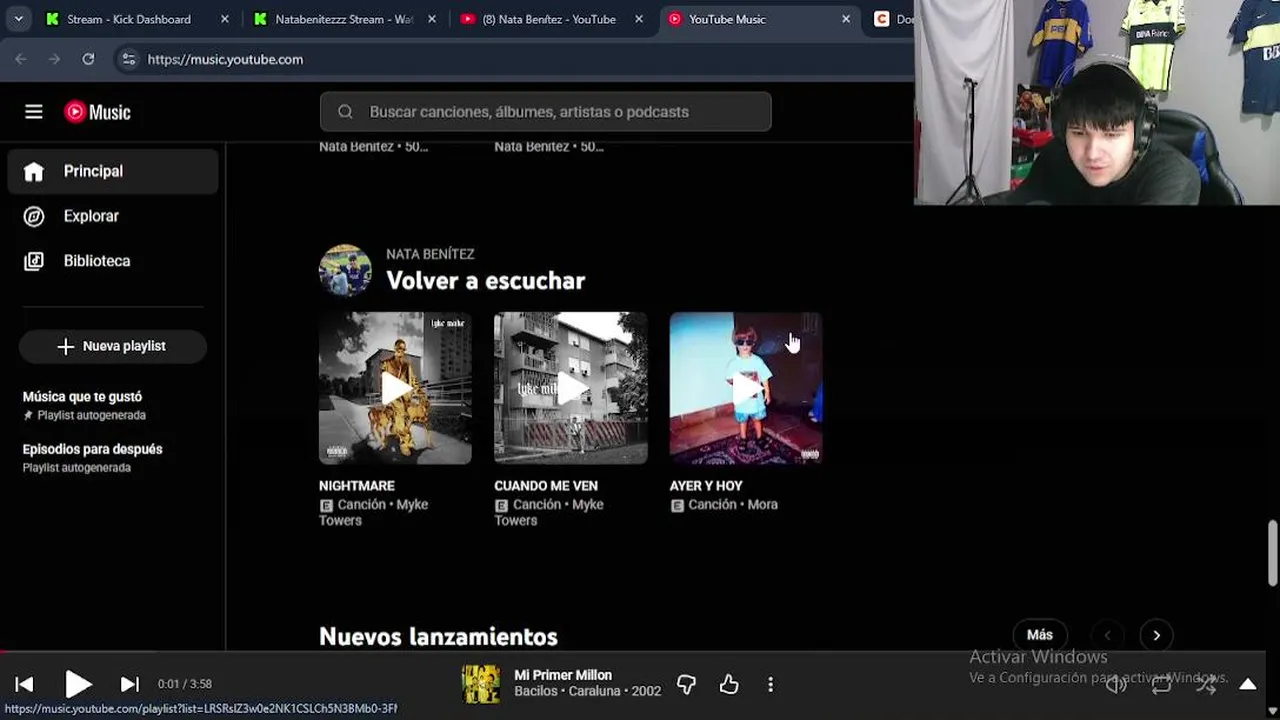Play the AYER Y HOY thumbnail
Image resolution: width=1280 pixels, height=720 pixels.
[745, 388]
